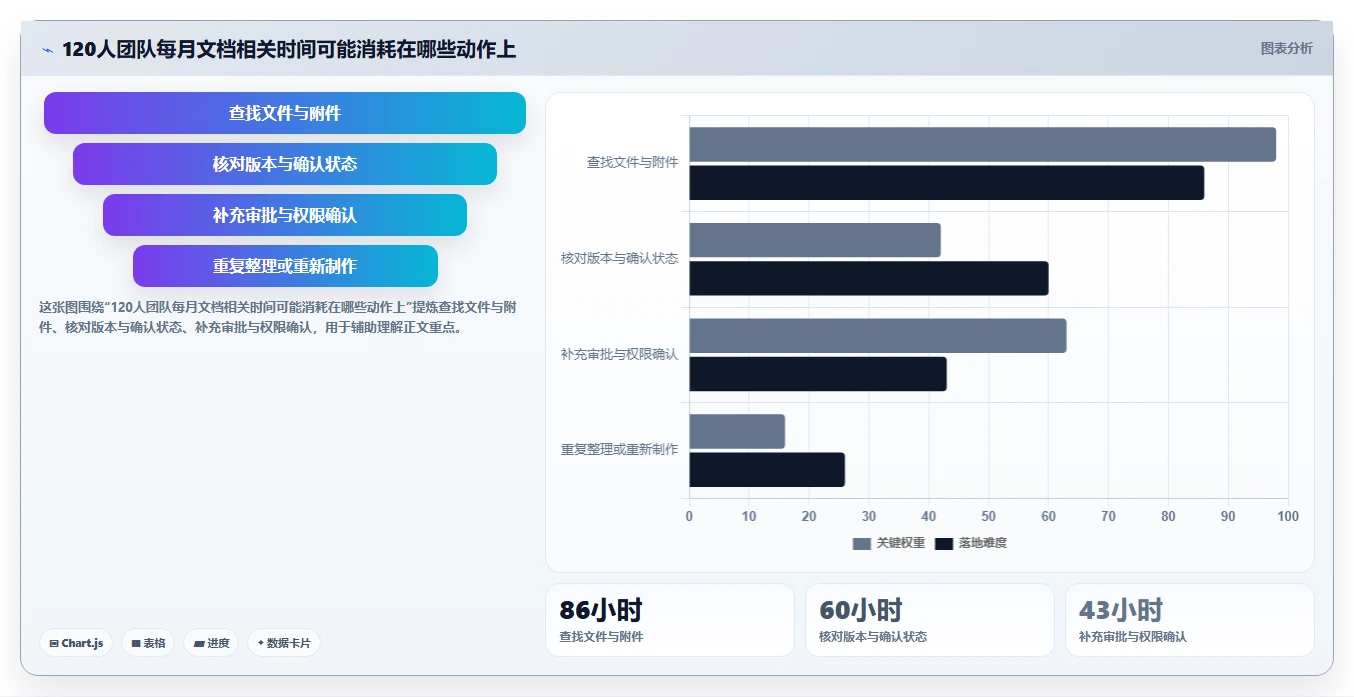The image size is (1354, 697).
Task: Open the 86小时 data card
Action: pos(670,620)
